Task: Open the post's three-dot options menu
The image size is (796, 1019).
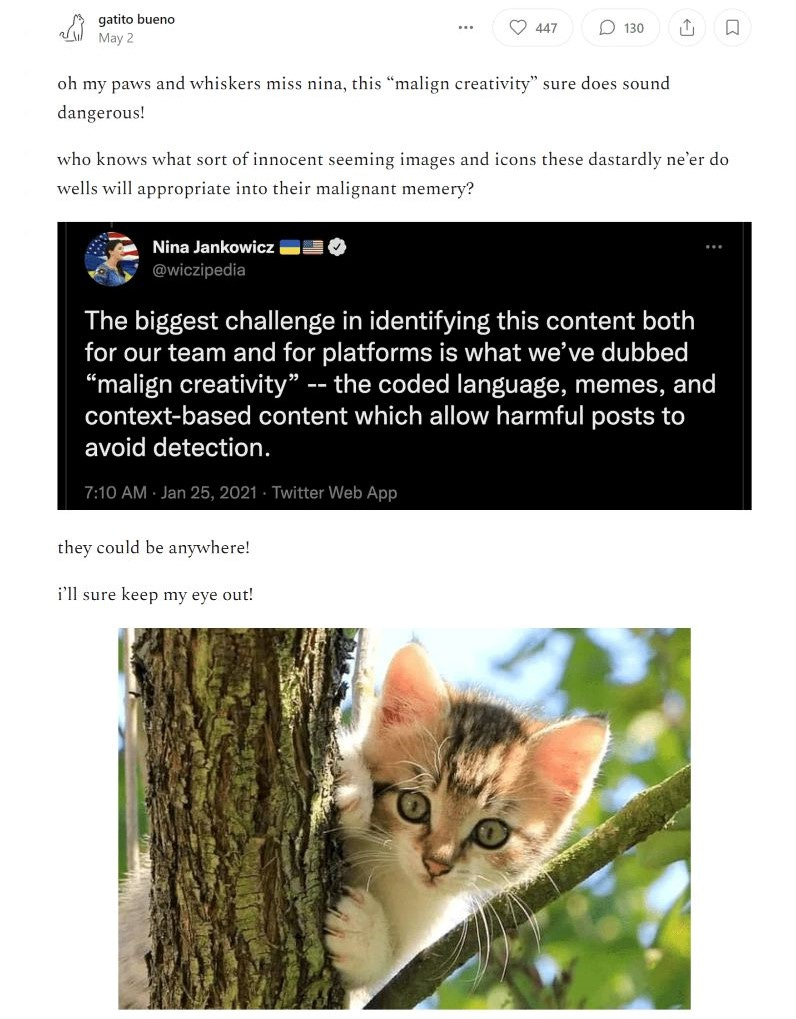Action: (x=466, y=27)
